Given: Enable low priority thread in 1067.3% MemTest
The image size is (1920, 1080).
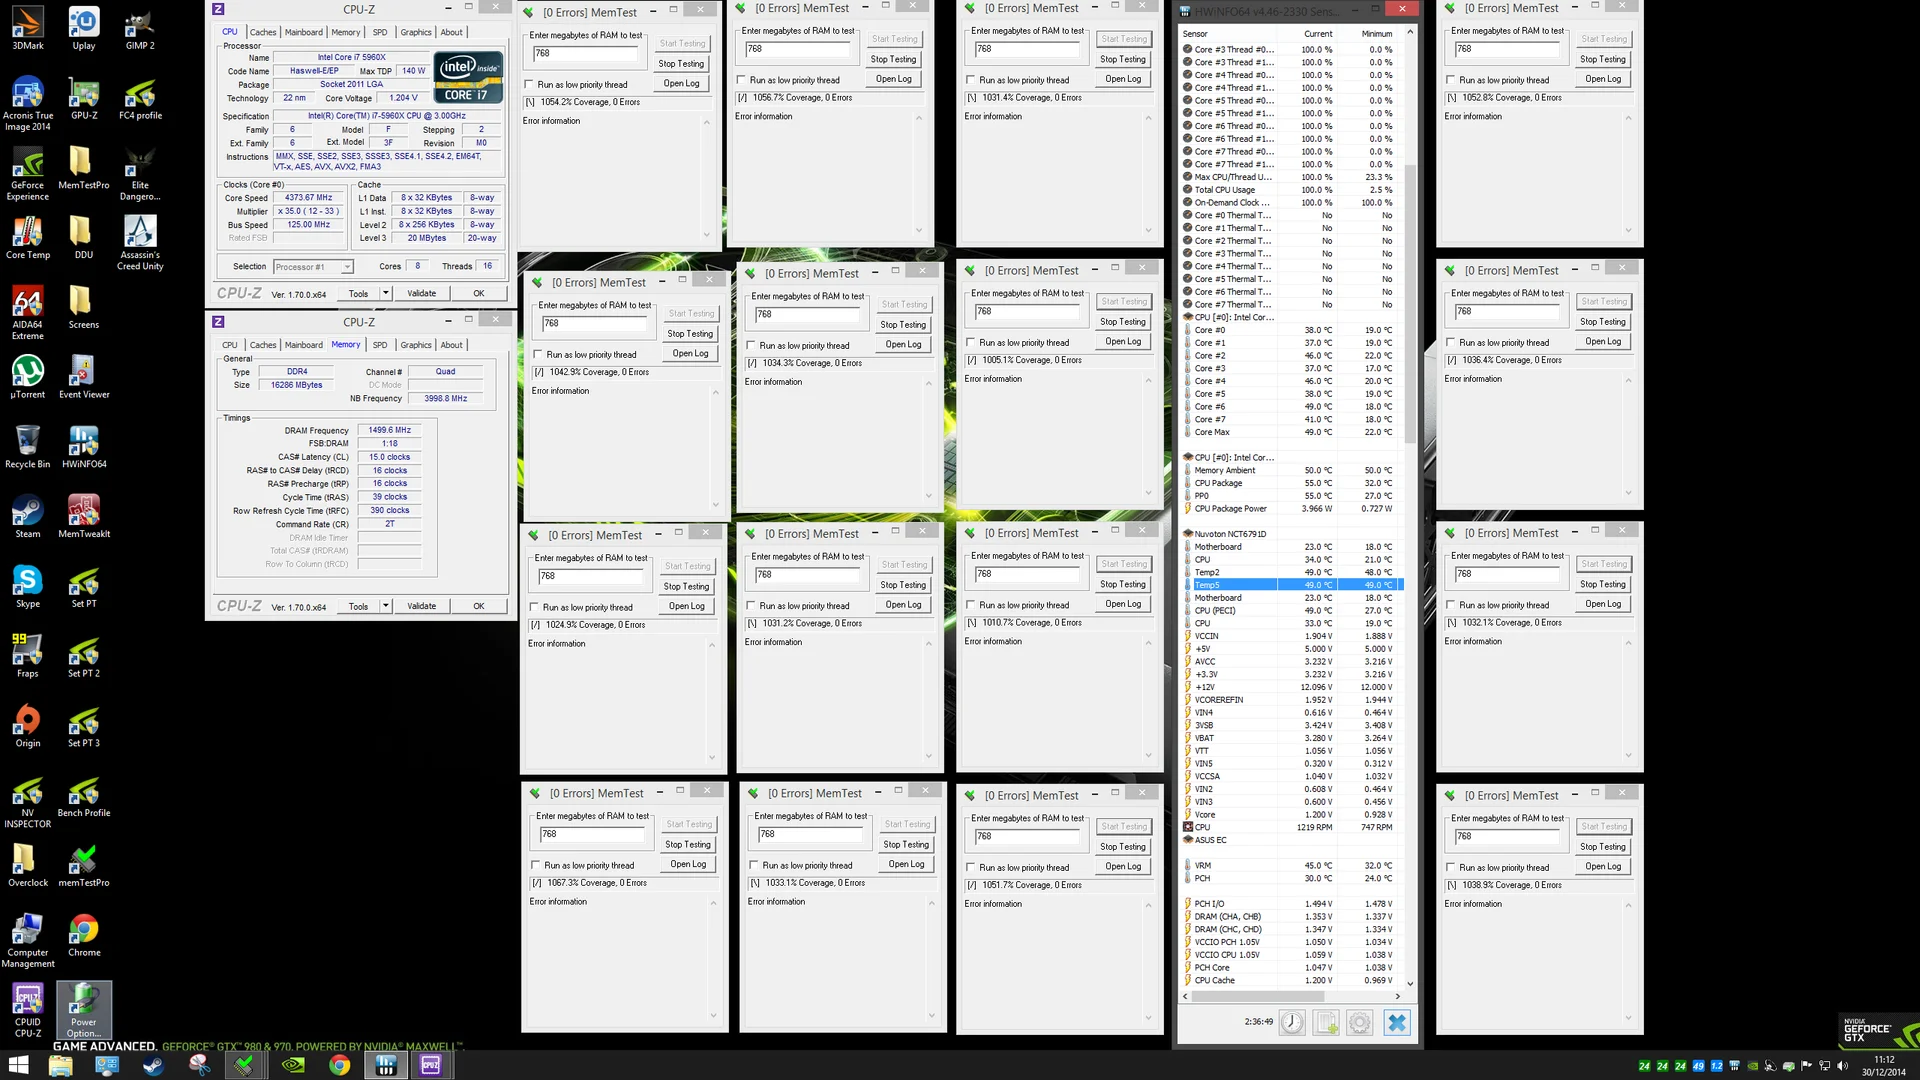Looking at the screenshot, I should coord(536,866).
